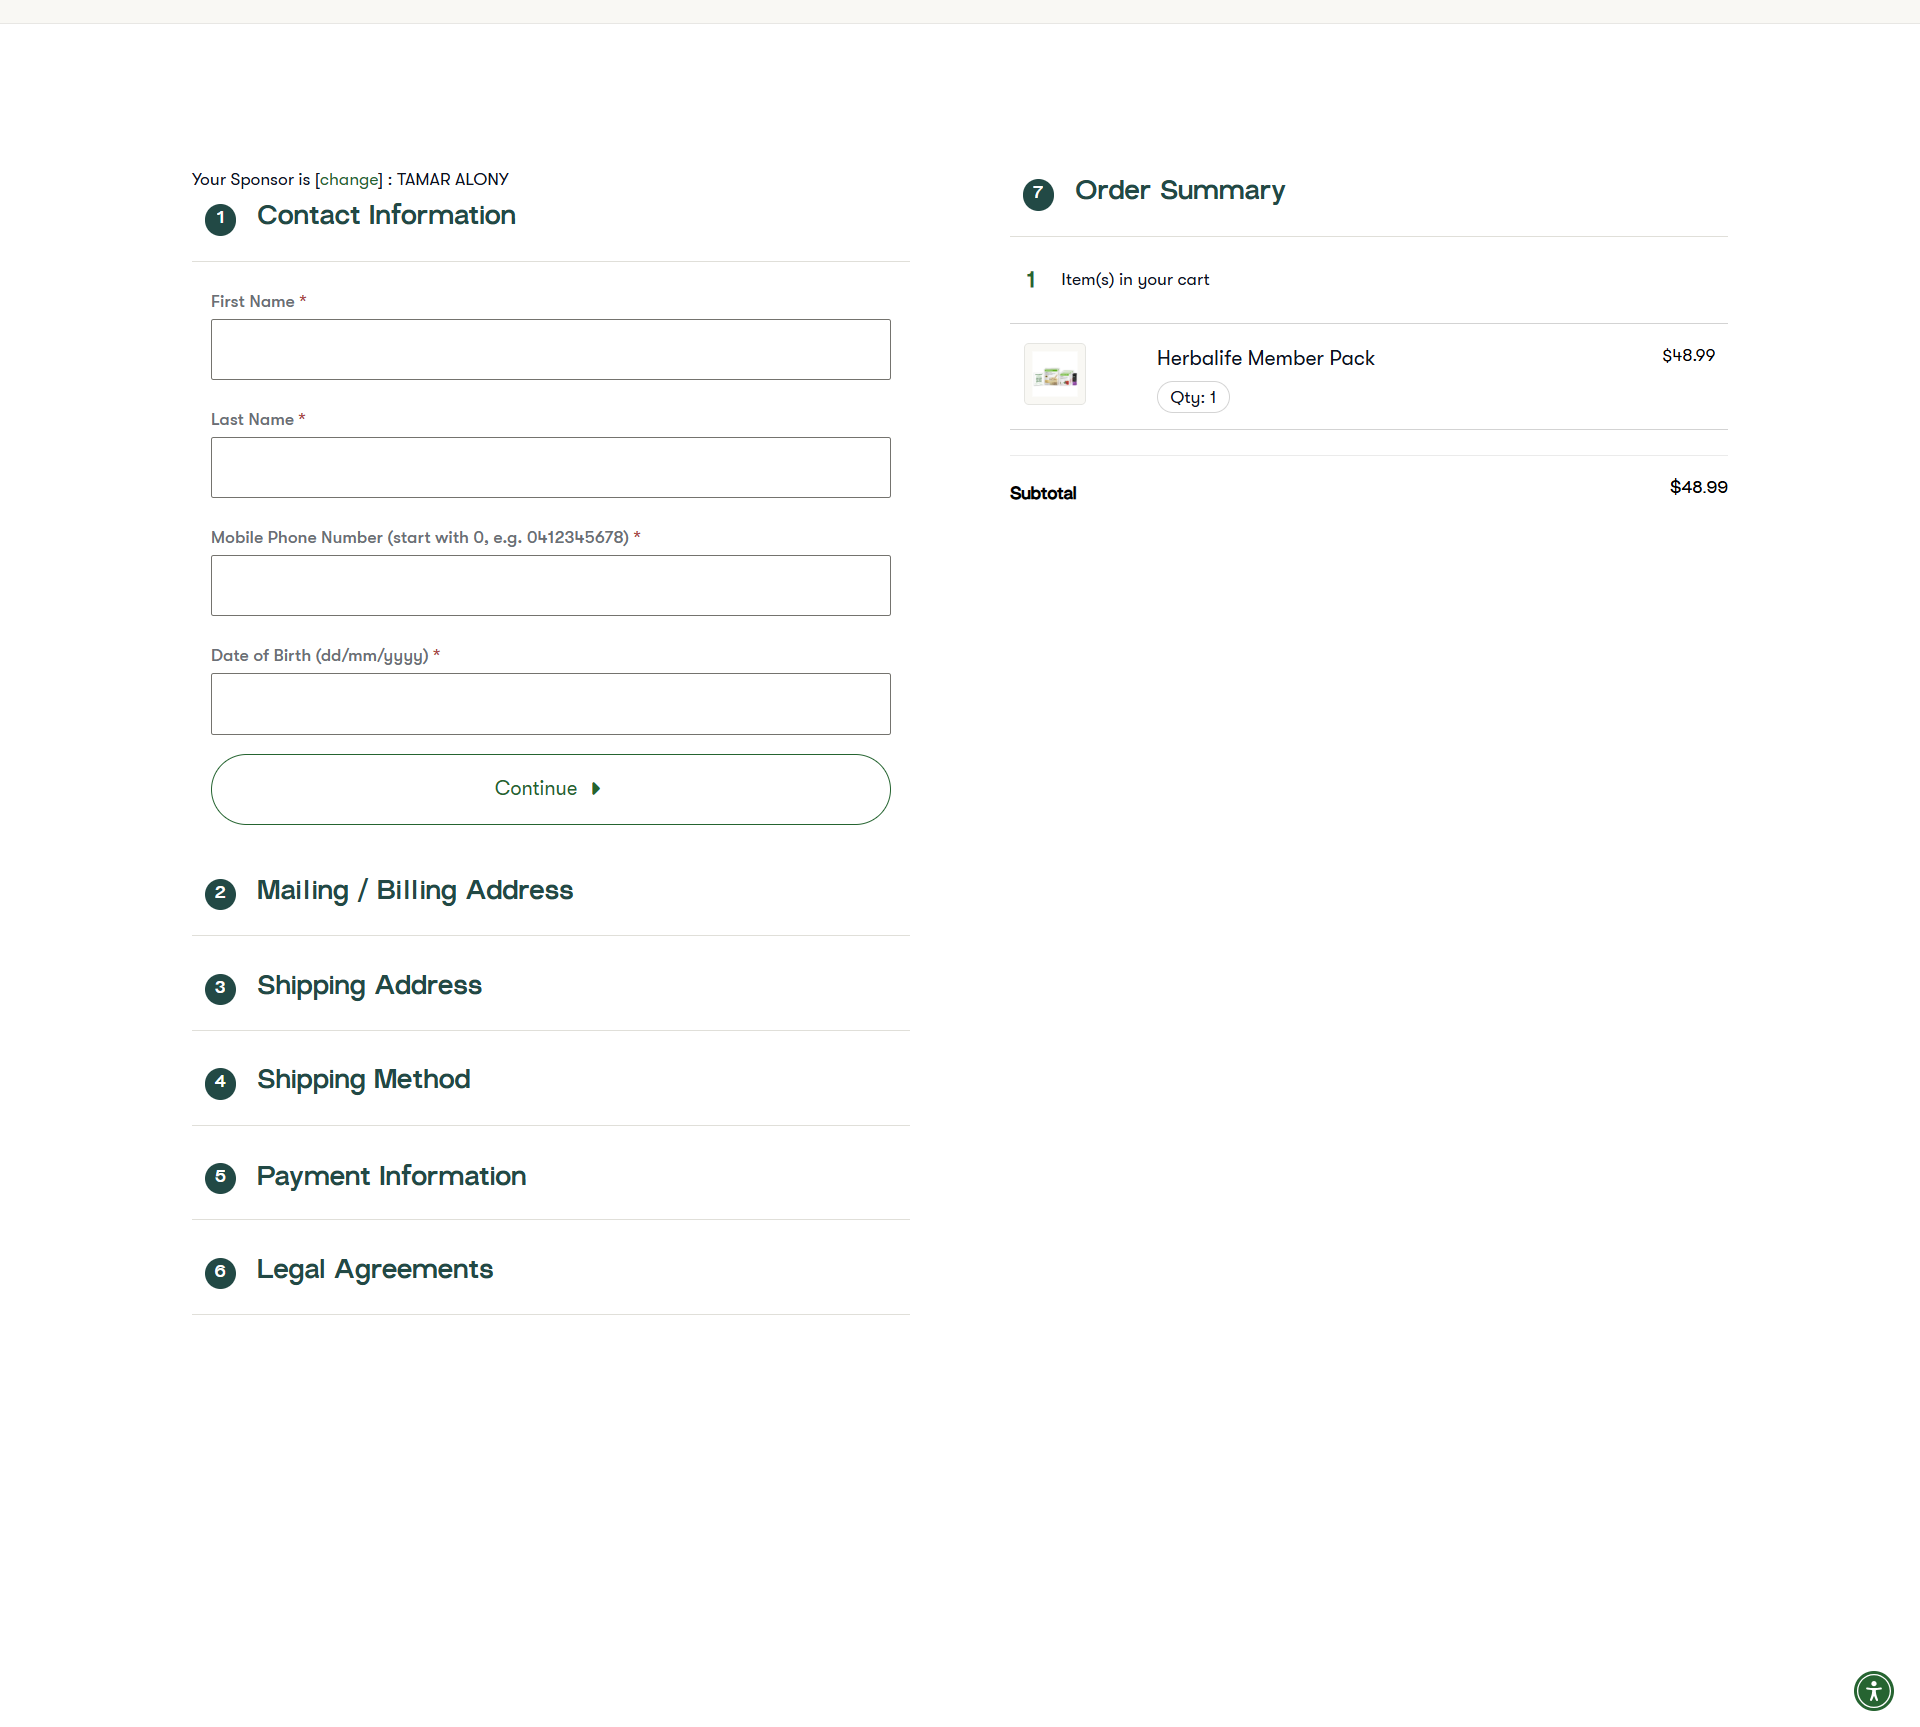Image resolution: width=1920 pixels, height=1727 pixels.
Task: Focus the Last Name input field
Action: coord(551,467)
